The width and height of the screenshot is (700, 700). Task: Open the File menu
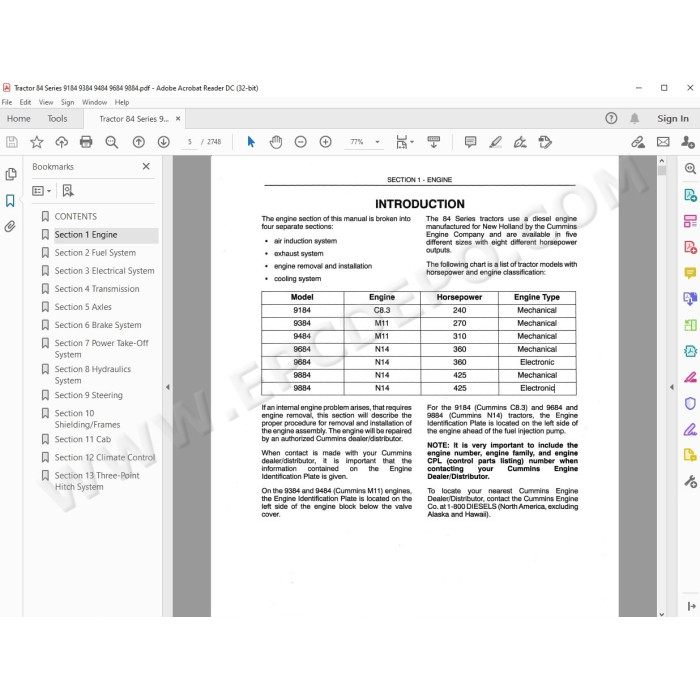(x=7, y=102)
